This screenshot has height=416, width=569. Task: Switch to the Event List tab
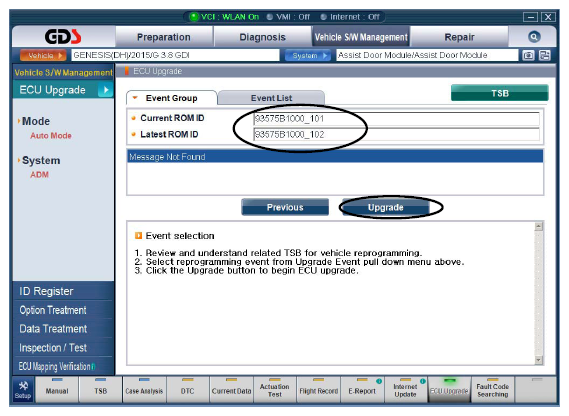tap(271, 98)
